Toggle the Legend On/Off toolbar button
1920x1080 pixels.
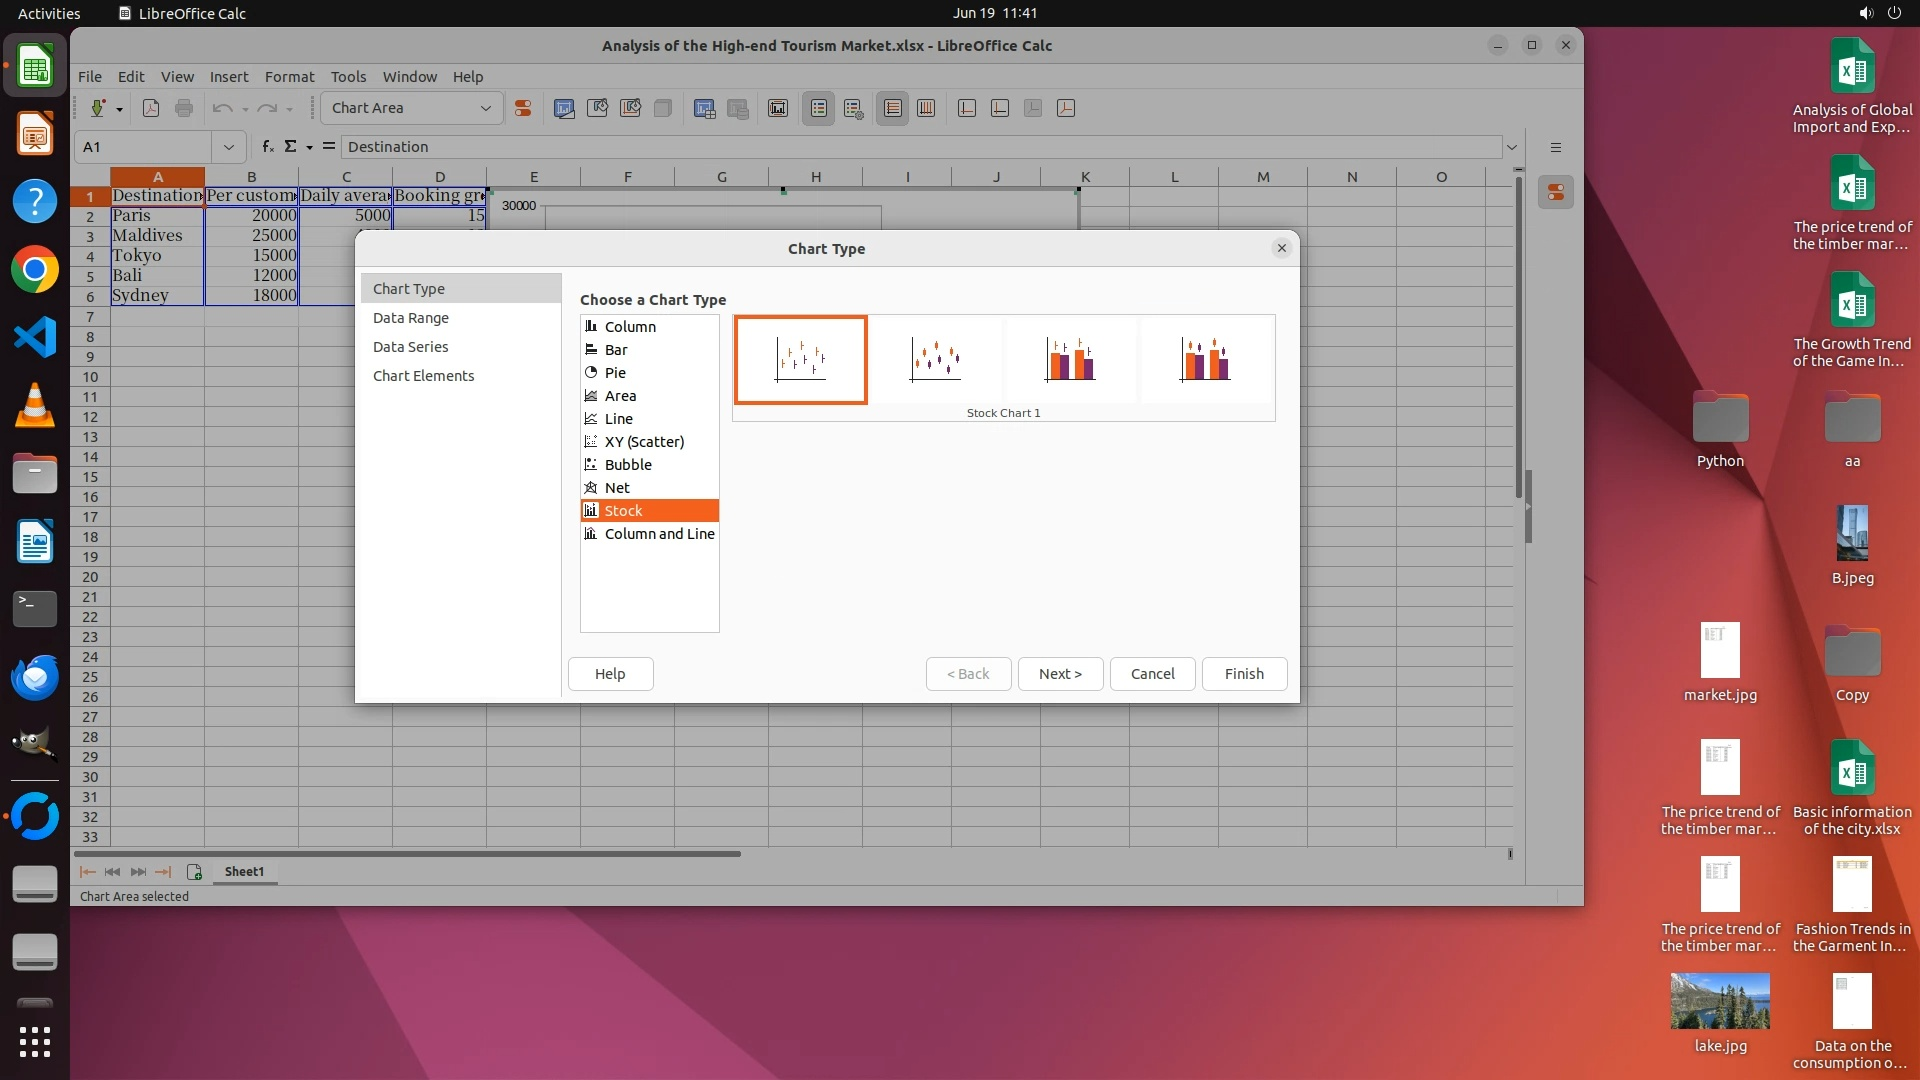click(818, 108)
